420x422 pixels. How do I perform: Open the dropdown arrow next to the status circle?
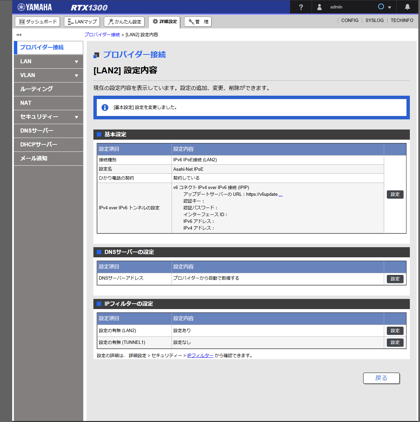point(389,7)
